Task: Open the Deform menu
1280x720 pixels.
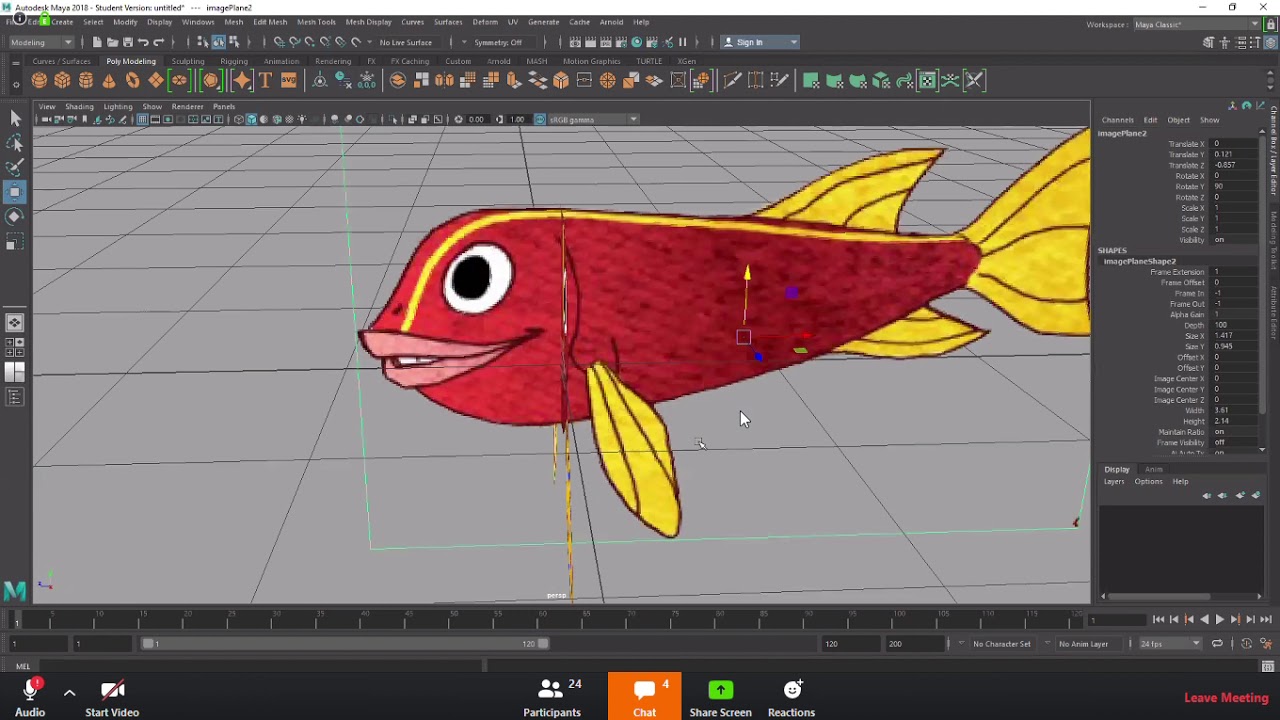Action: tap(485, 22)
